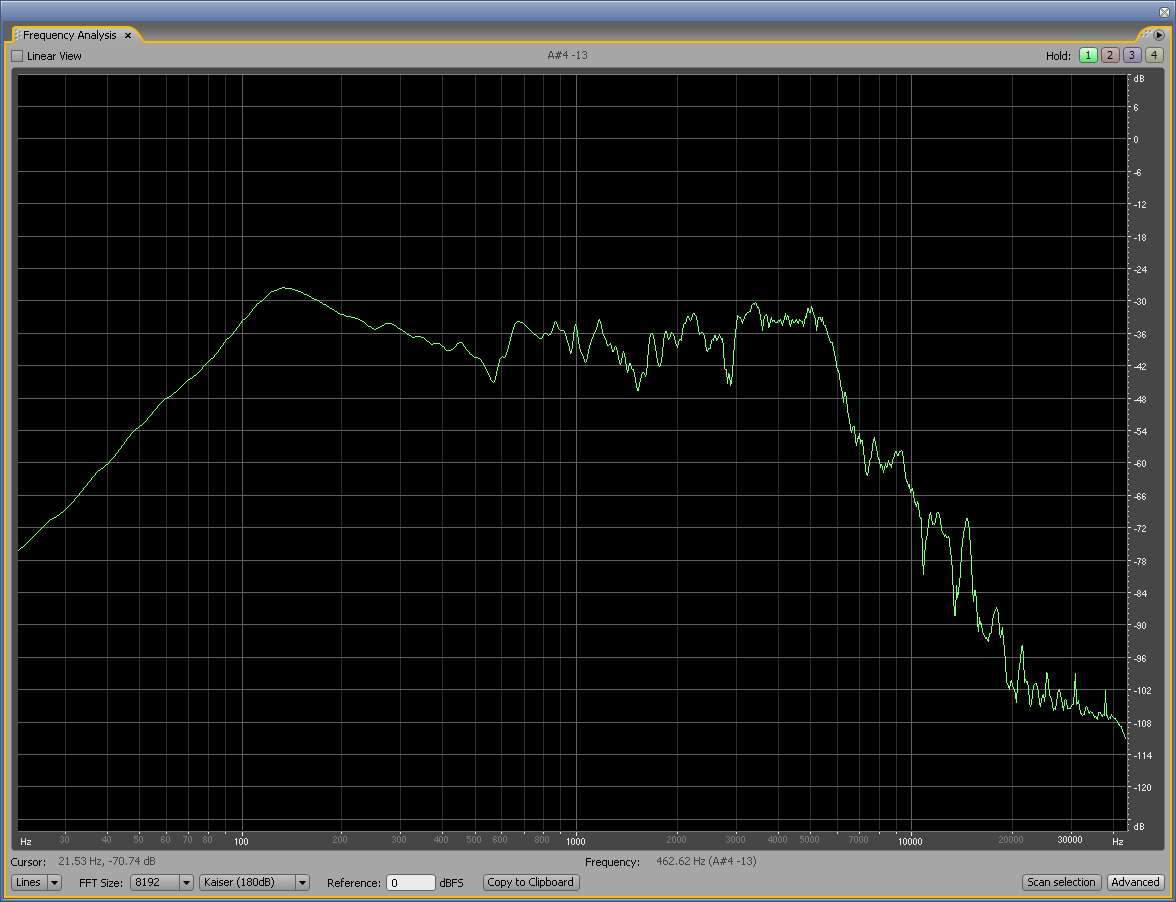The height and width of the screenshot is (902, 1176).
Task: Open the Lines graph style dropdown
Action: [x=37, y=883]
